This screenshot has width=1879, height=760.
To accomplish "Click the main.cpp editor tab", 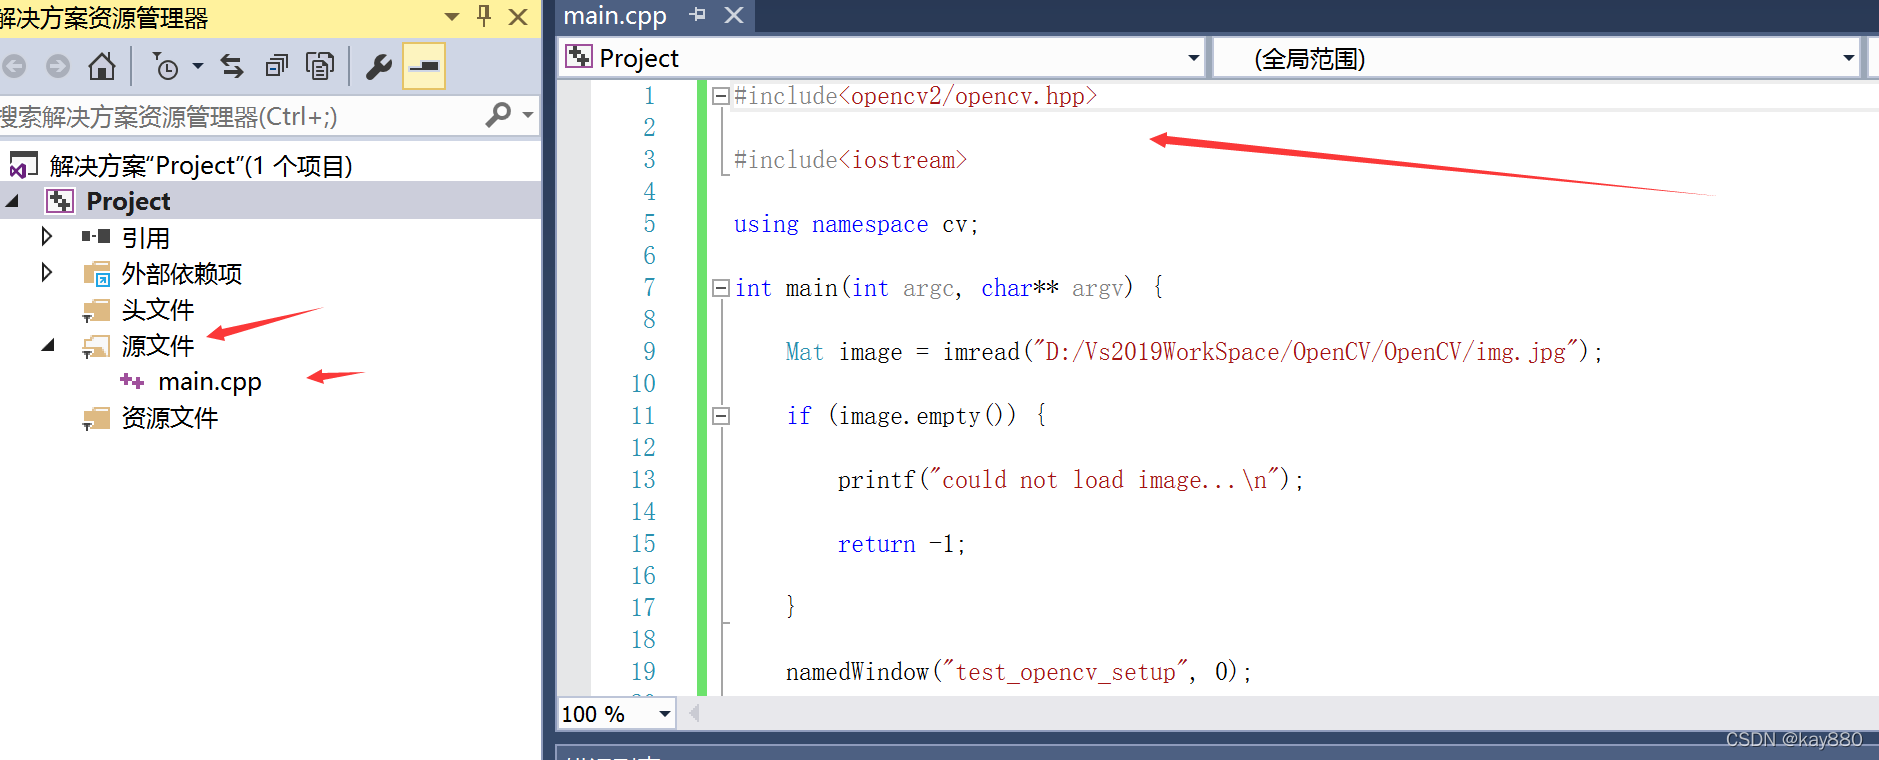I will pos(614,16).
